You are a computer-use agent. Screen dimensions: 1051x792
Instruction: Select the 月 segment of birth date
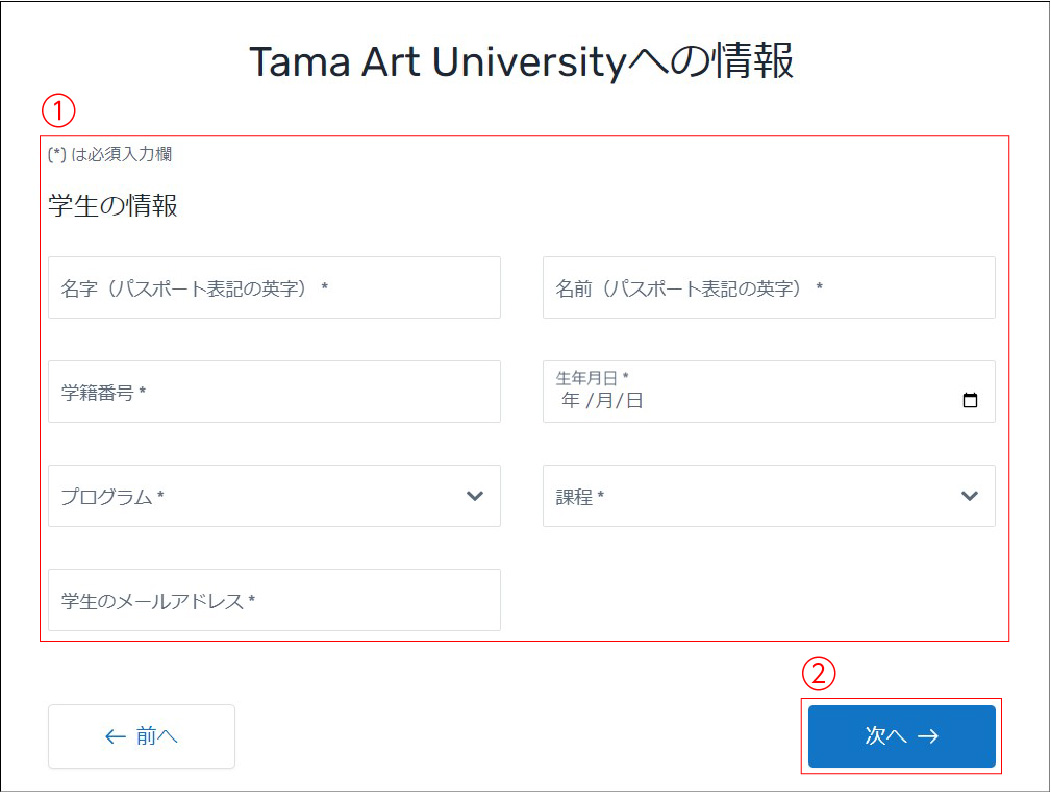[604, 401]
